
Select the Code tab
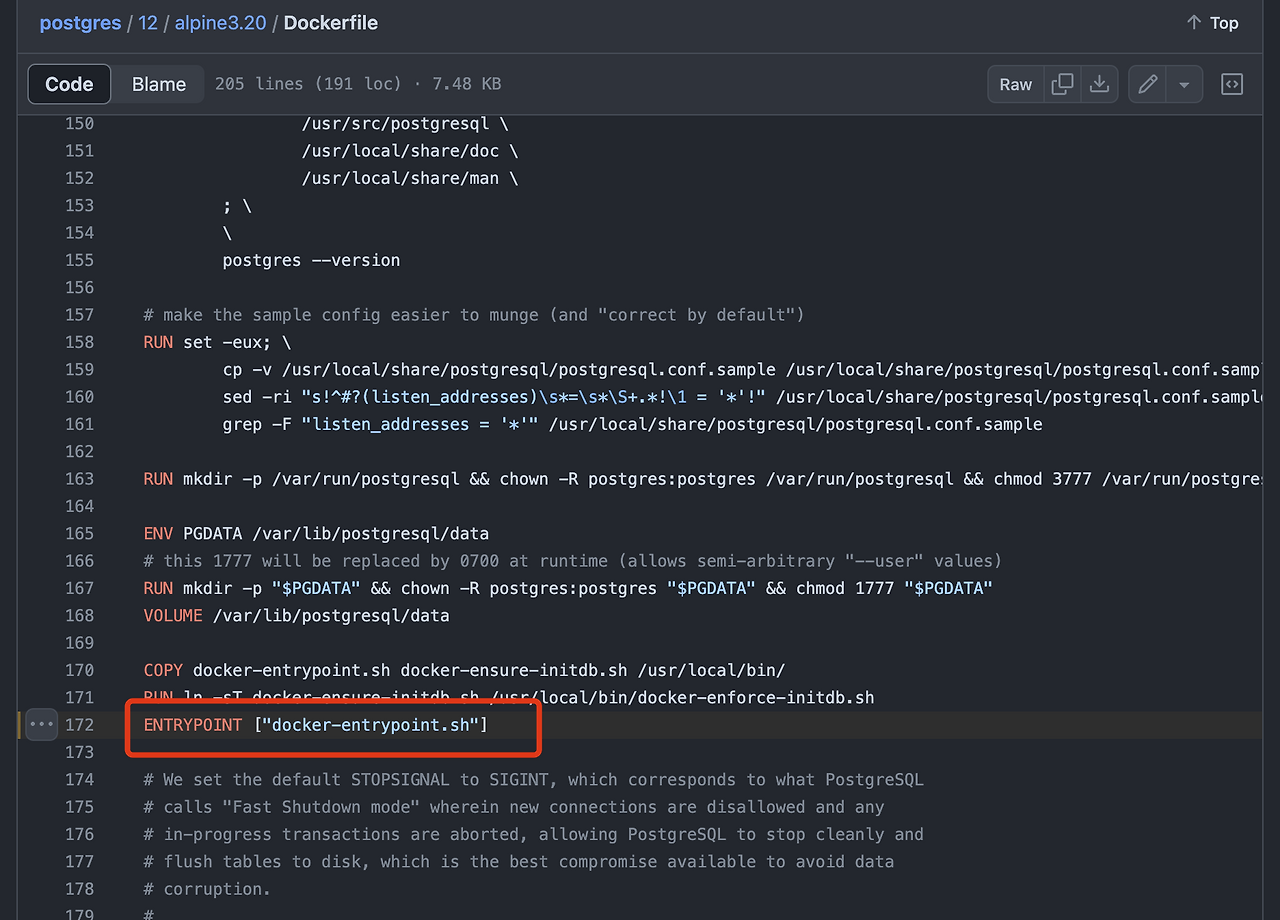pyautogui.click(x=69, y=84)
